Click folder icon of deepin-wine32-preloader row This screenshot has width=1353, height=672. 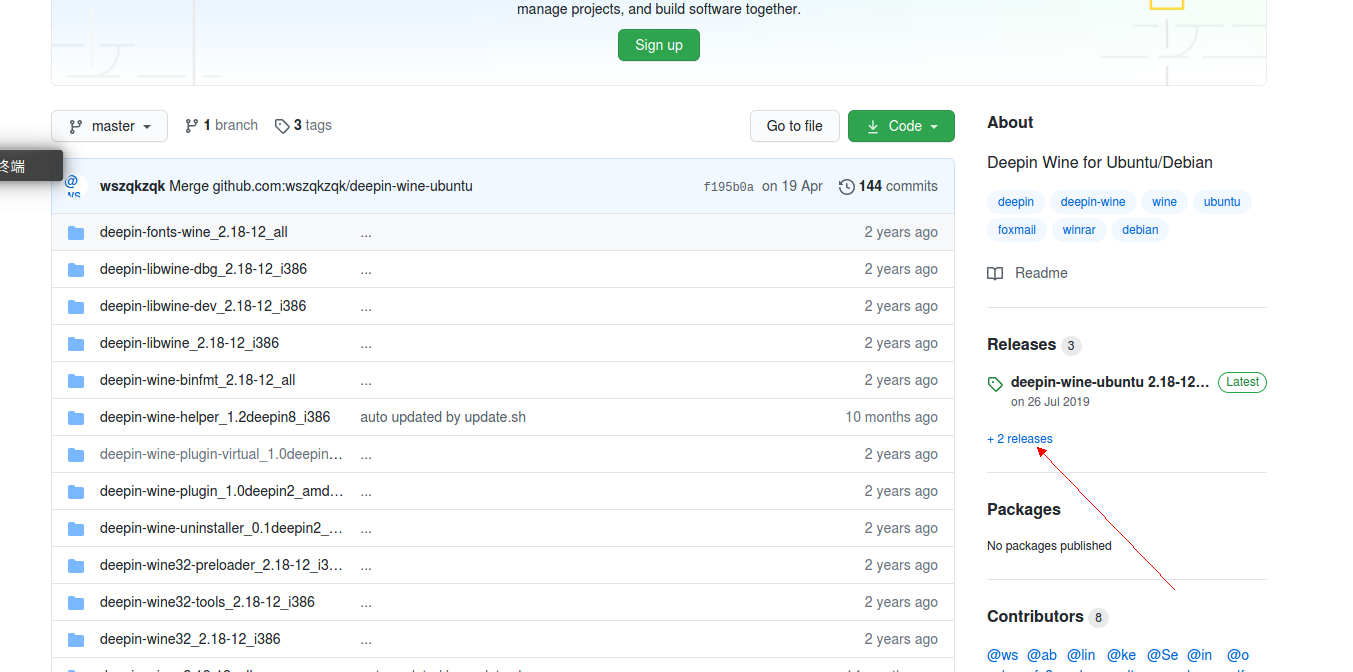[76, 565]
